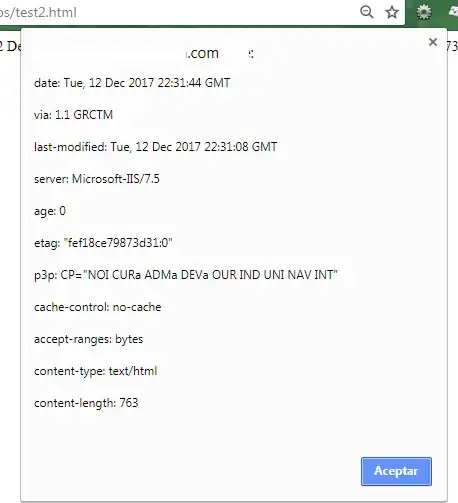Bookmark this page with the star icon

[392, 12]
